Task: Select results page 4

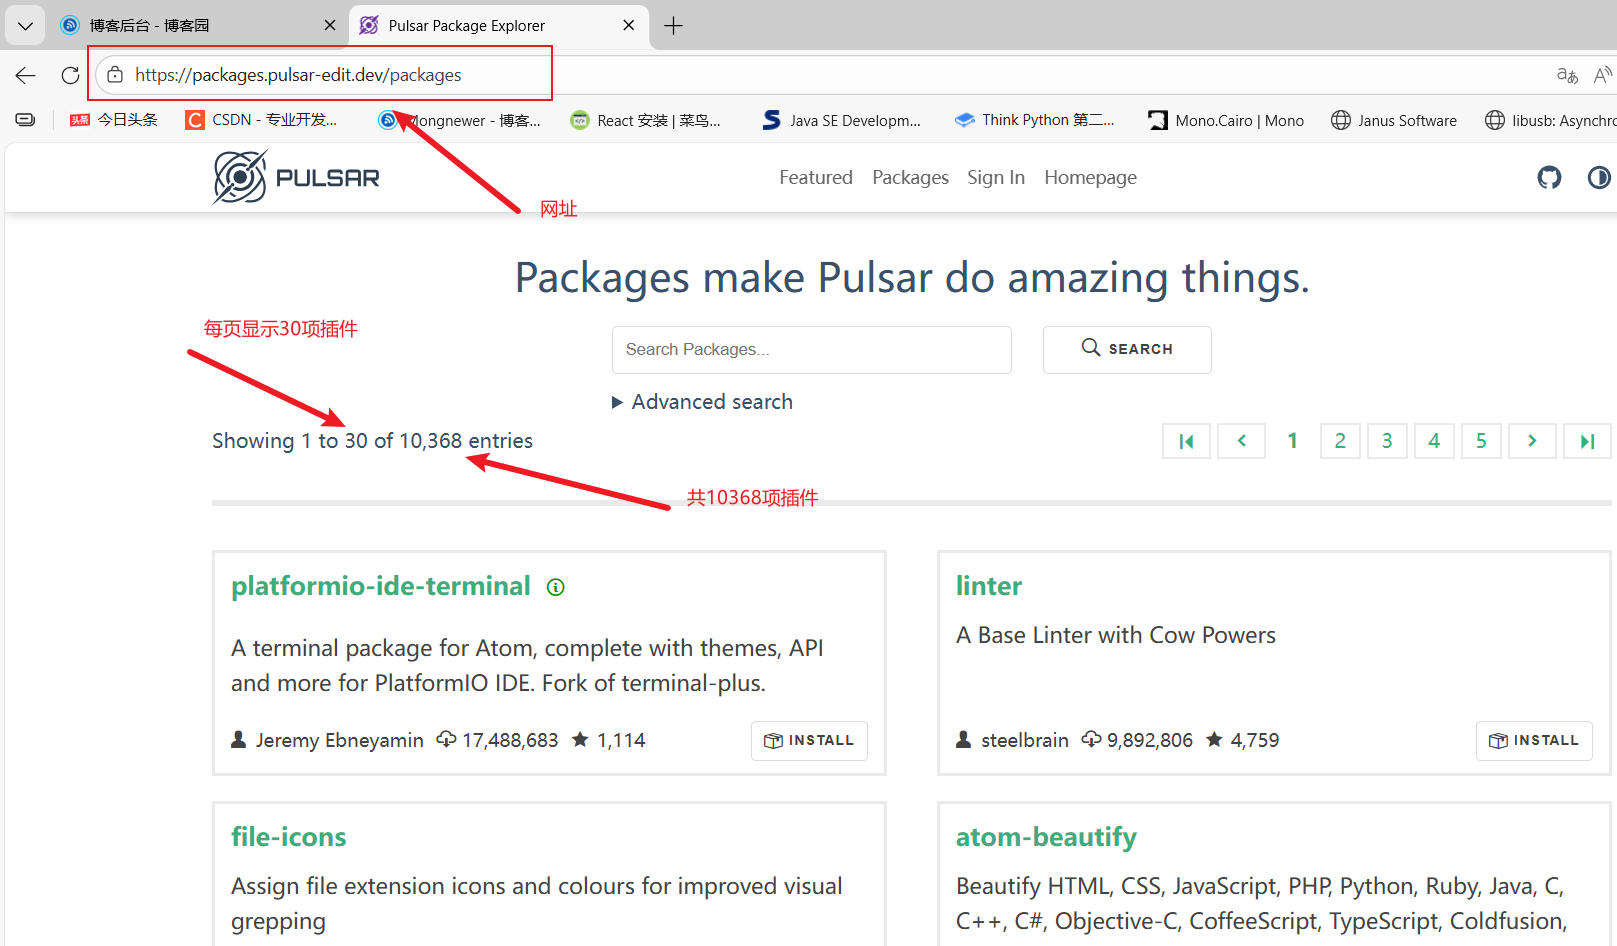Action: coord(1434,441)
